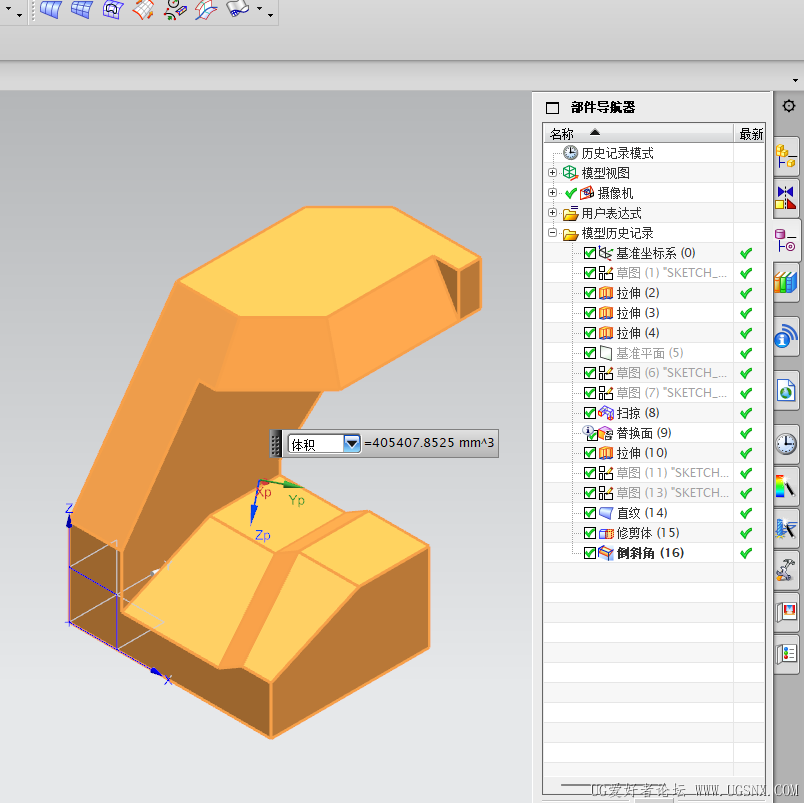The image size is (804, 803).
Task: Open the History clock sidebar tab
Action: 786,444
